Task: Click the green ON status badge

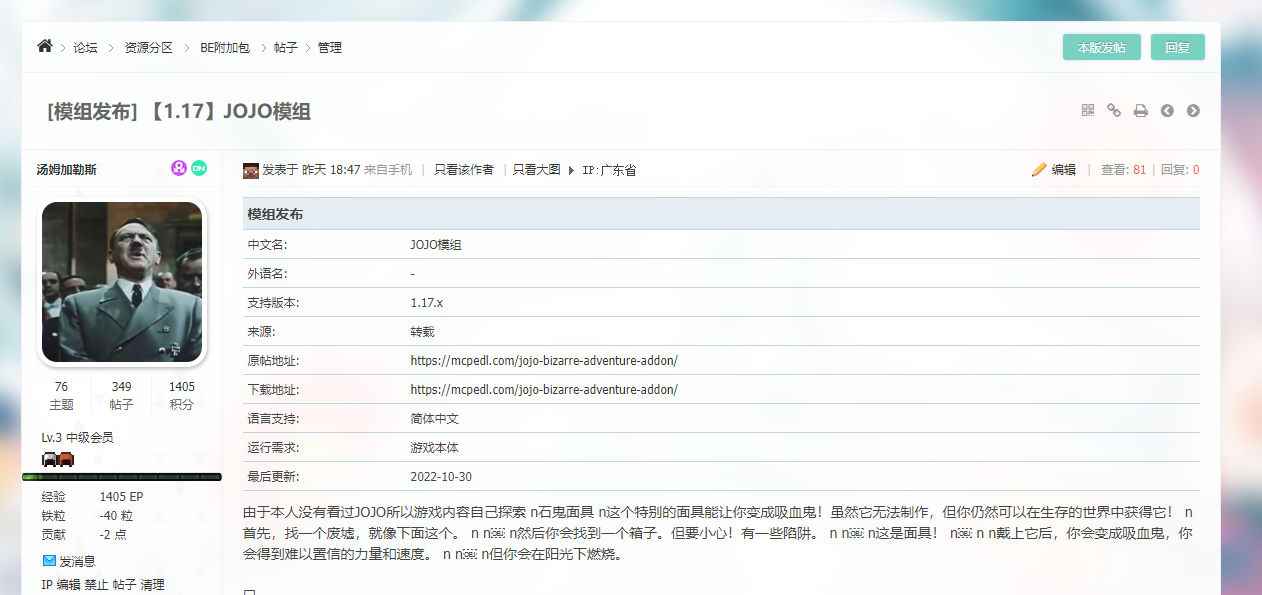Action: click(x=199, y=168)
